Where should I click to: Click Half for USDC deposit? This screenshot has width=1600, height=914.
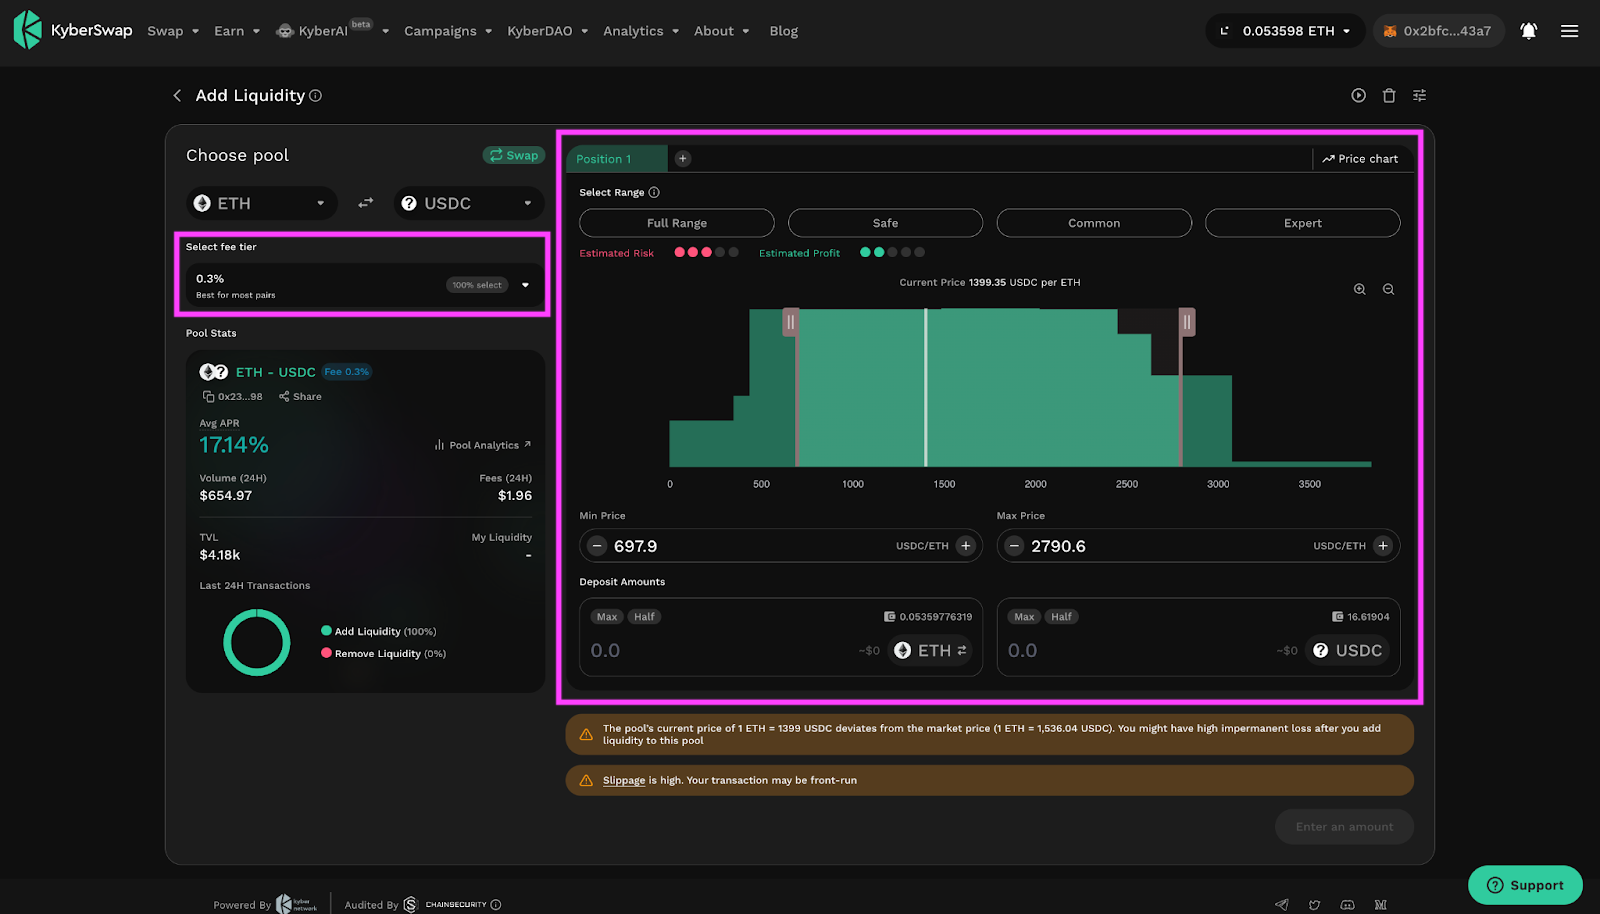(1061, 617)
